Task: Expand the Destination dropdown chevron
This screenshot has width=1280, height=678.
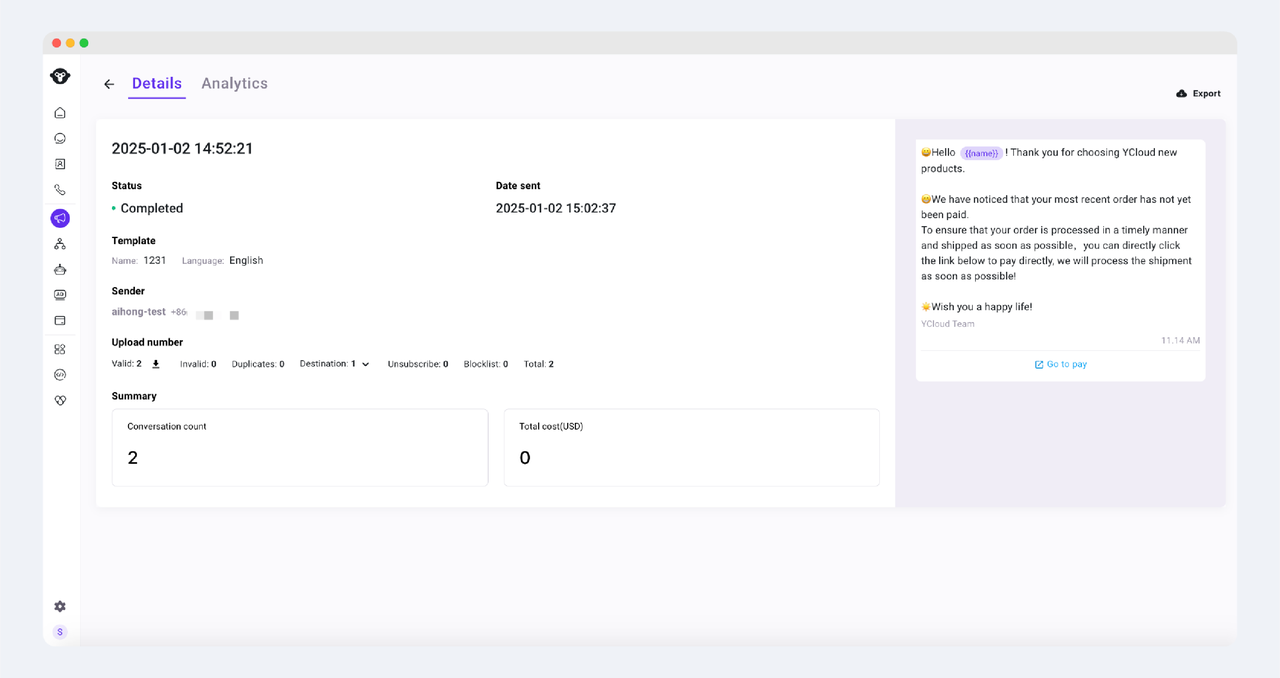Action: (365, 365)
